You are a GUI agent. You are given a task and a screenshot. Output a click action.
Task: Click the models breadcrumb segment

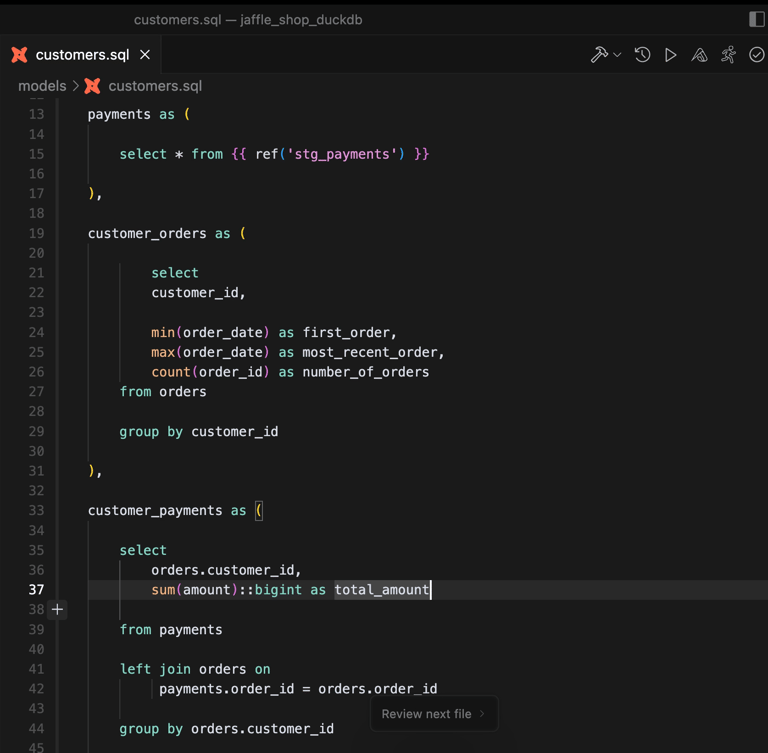42,86
